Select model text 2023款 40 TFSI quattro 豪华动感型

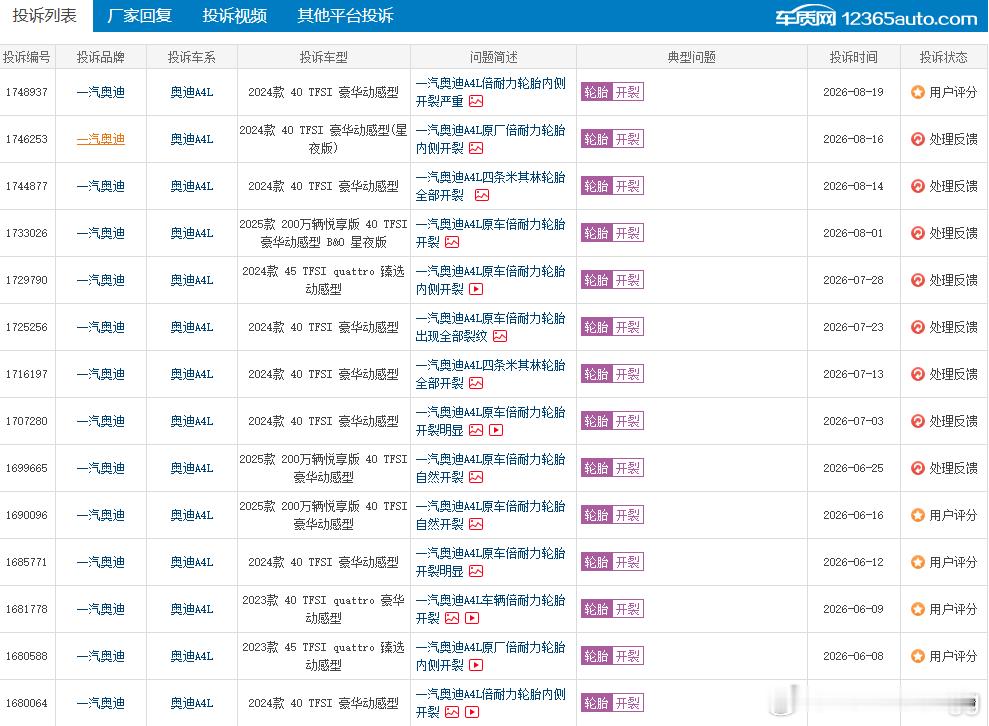pyautogui.click(x=324, y=609)
